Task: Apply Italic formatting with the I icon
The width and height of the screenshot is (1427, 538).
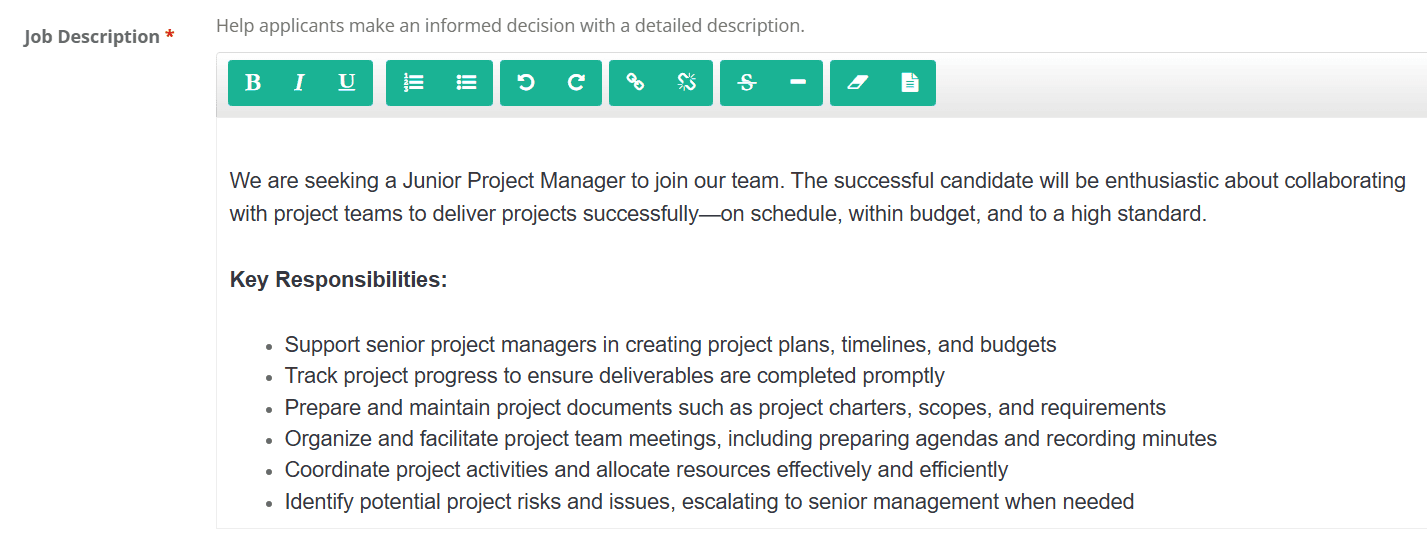Action: (299, 83)
